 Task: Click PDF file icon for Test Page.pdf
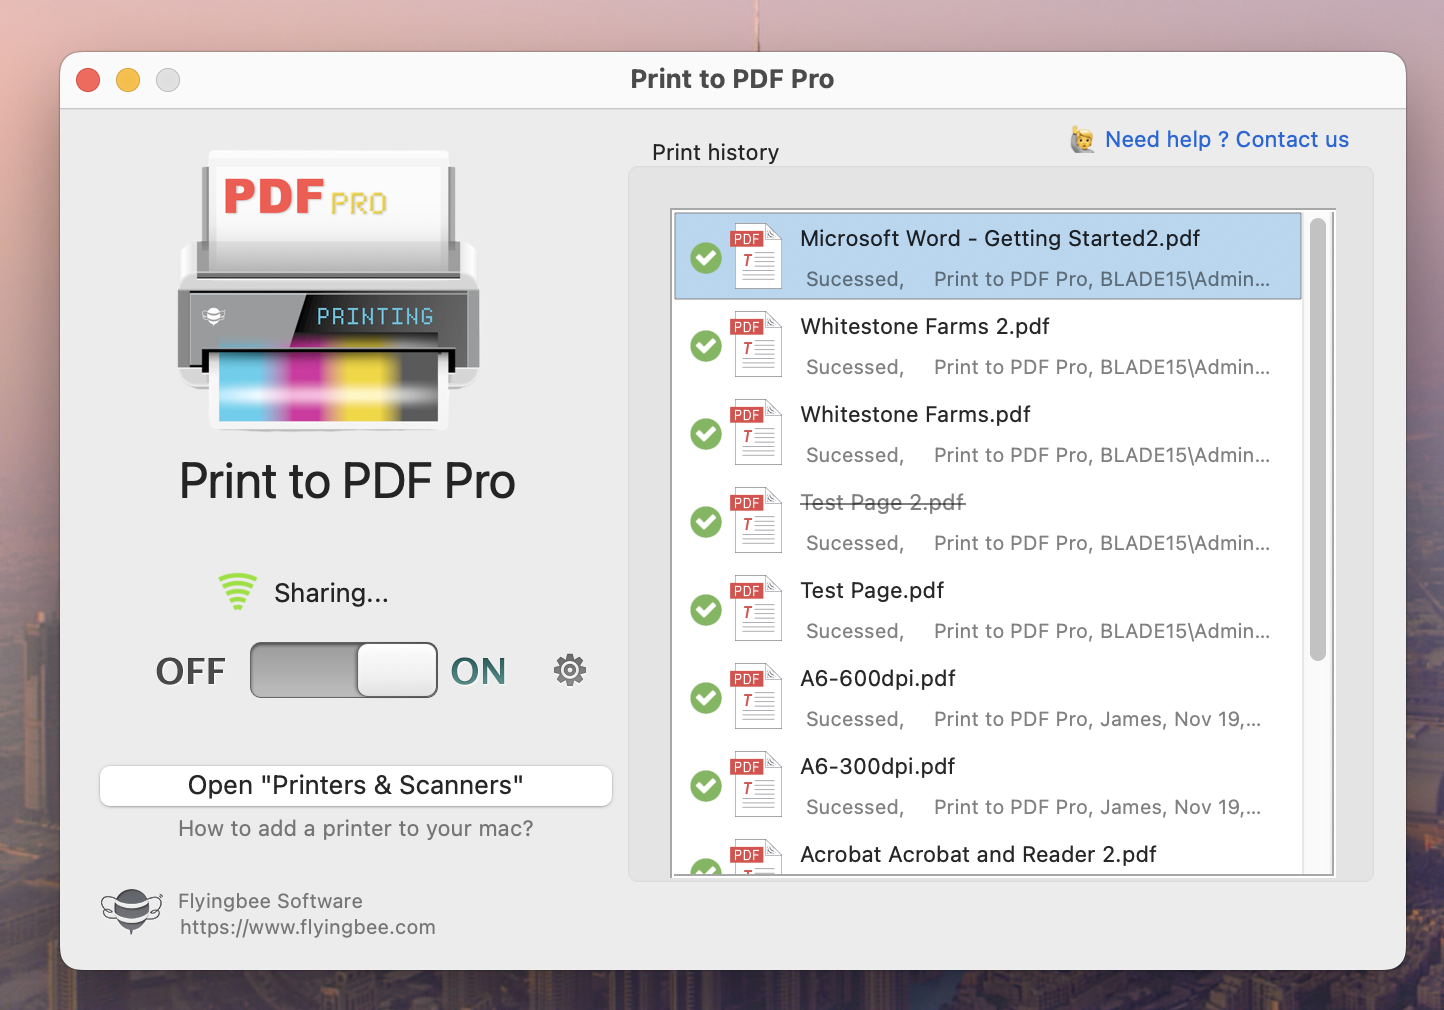pos(756,608)
